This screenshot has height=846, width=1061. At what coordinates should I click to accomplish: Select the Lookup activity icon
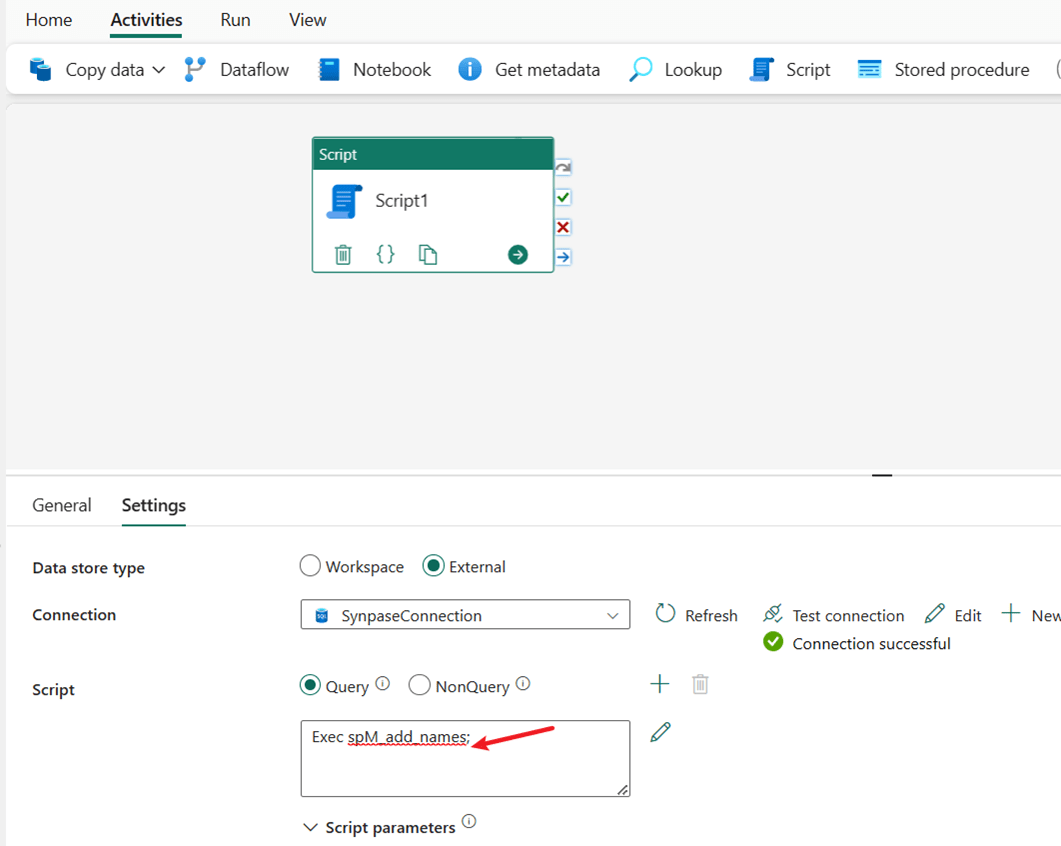click(x=639, y=69)
